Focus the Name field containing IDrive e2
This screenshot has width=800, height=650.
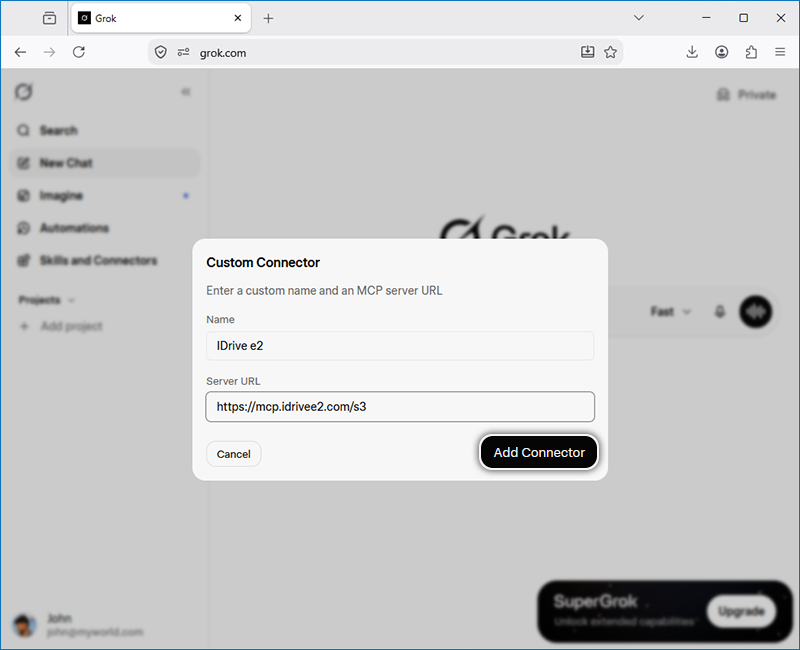coord(400,346)
